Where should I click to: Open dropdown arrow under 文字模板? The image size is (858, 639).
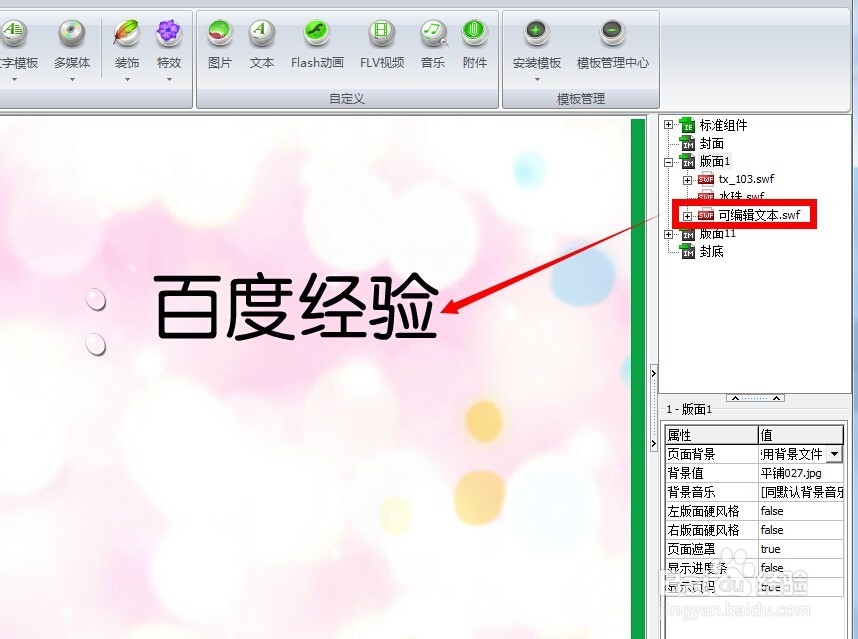click(x=14, y=80)
